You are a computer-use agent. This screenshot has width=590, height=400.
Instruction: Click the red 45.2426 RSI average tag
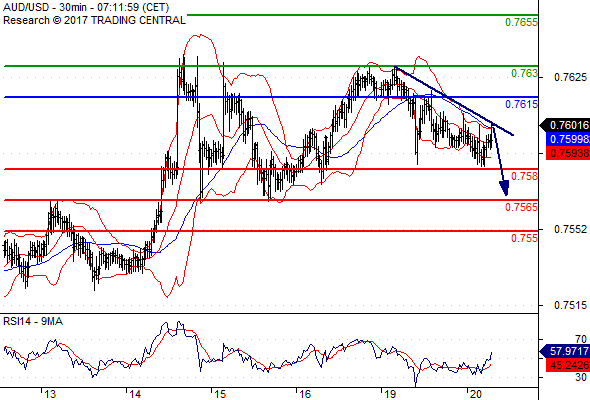coord(568,365)
